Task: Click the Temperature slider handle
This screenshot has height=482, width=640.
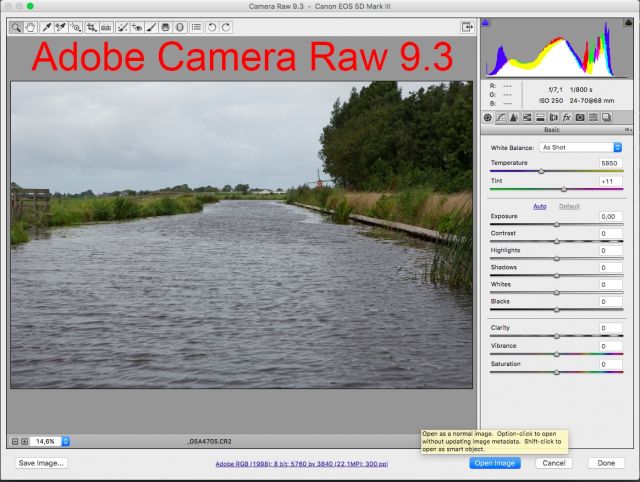Action: click(541, 171)
